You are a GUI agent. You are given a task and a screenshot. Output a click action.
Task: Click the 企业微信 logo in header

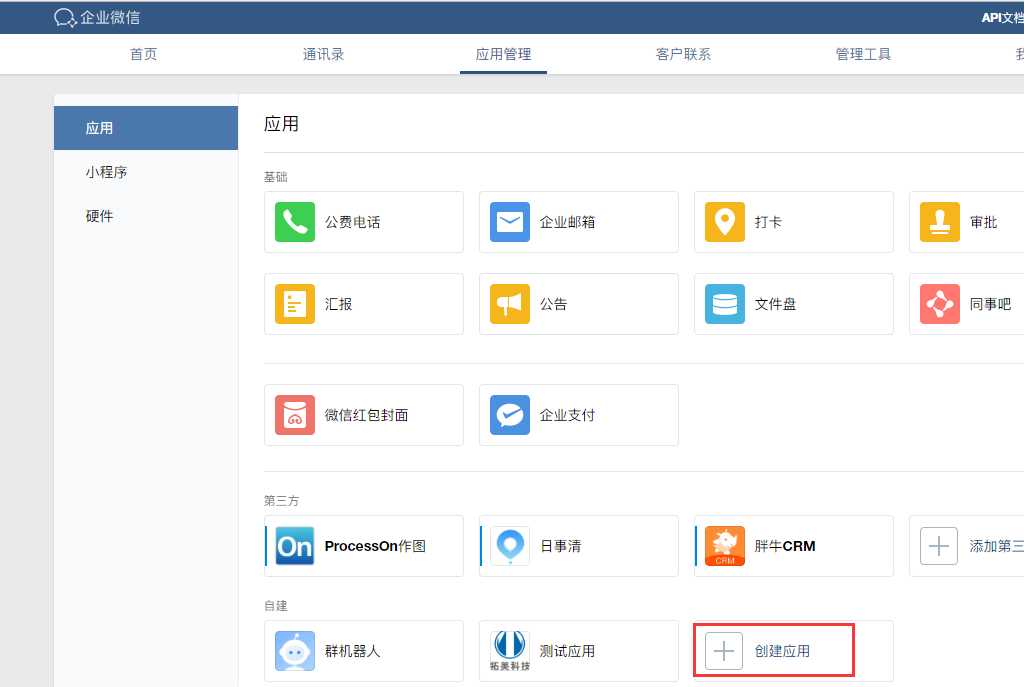click(97, 18)
